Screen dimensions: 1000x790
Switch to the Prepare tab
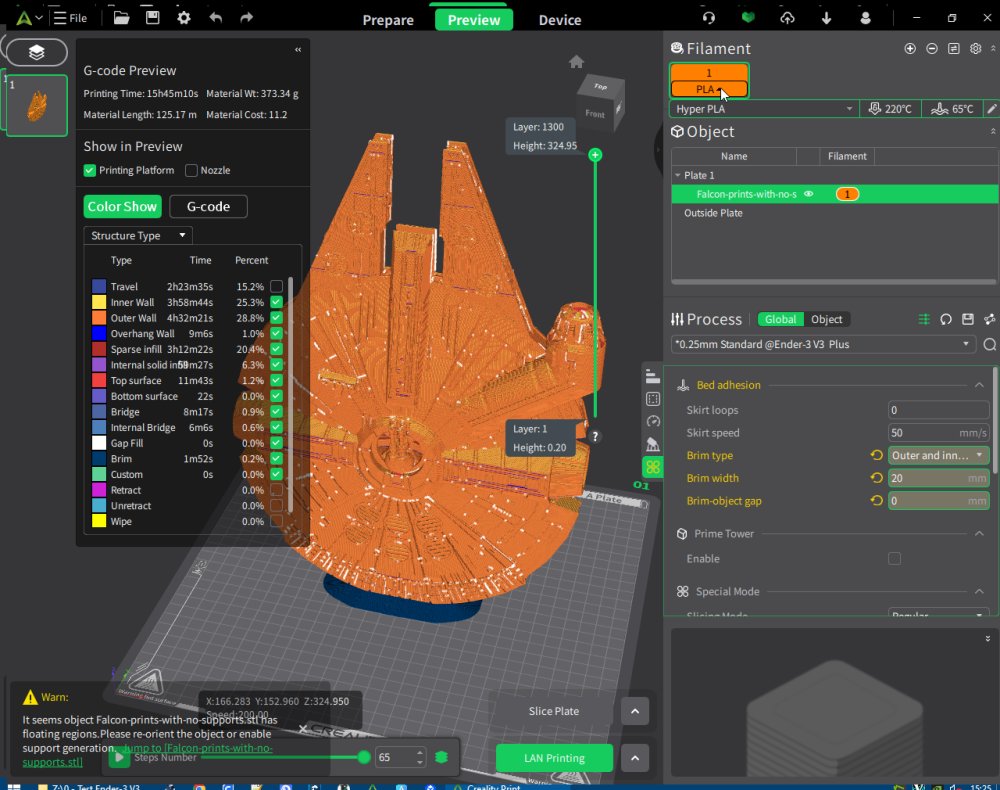(388, 20)
